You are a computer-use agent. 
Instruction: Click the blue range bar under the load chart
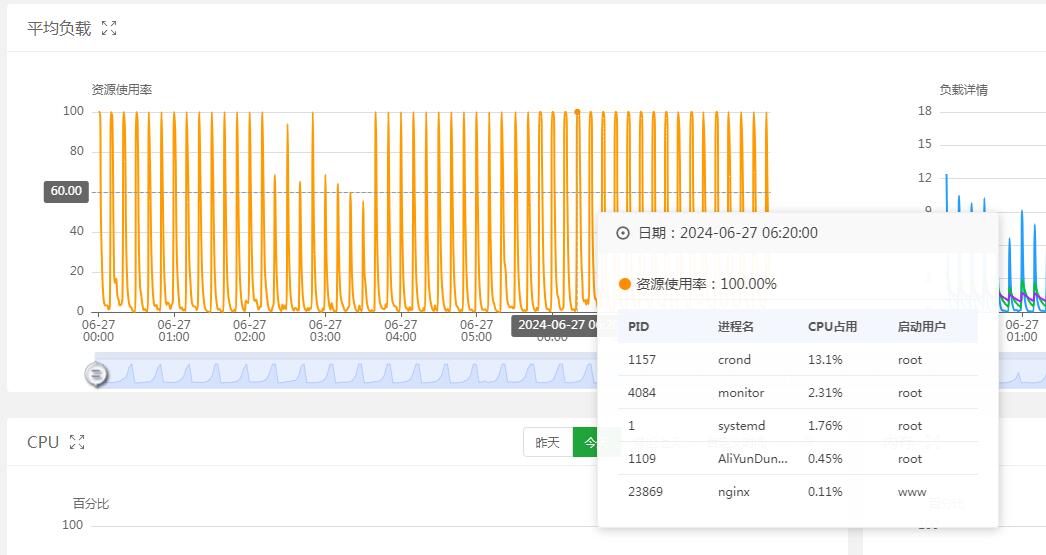tap(347, 371)
